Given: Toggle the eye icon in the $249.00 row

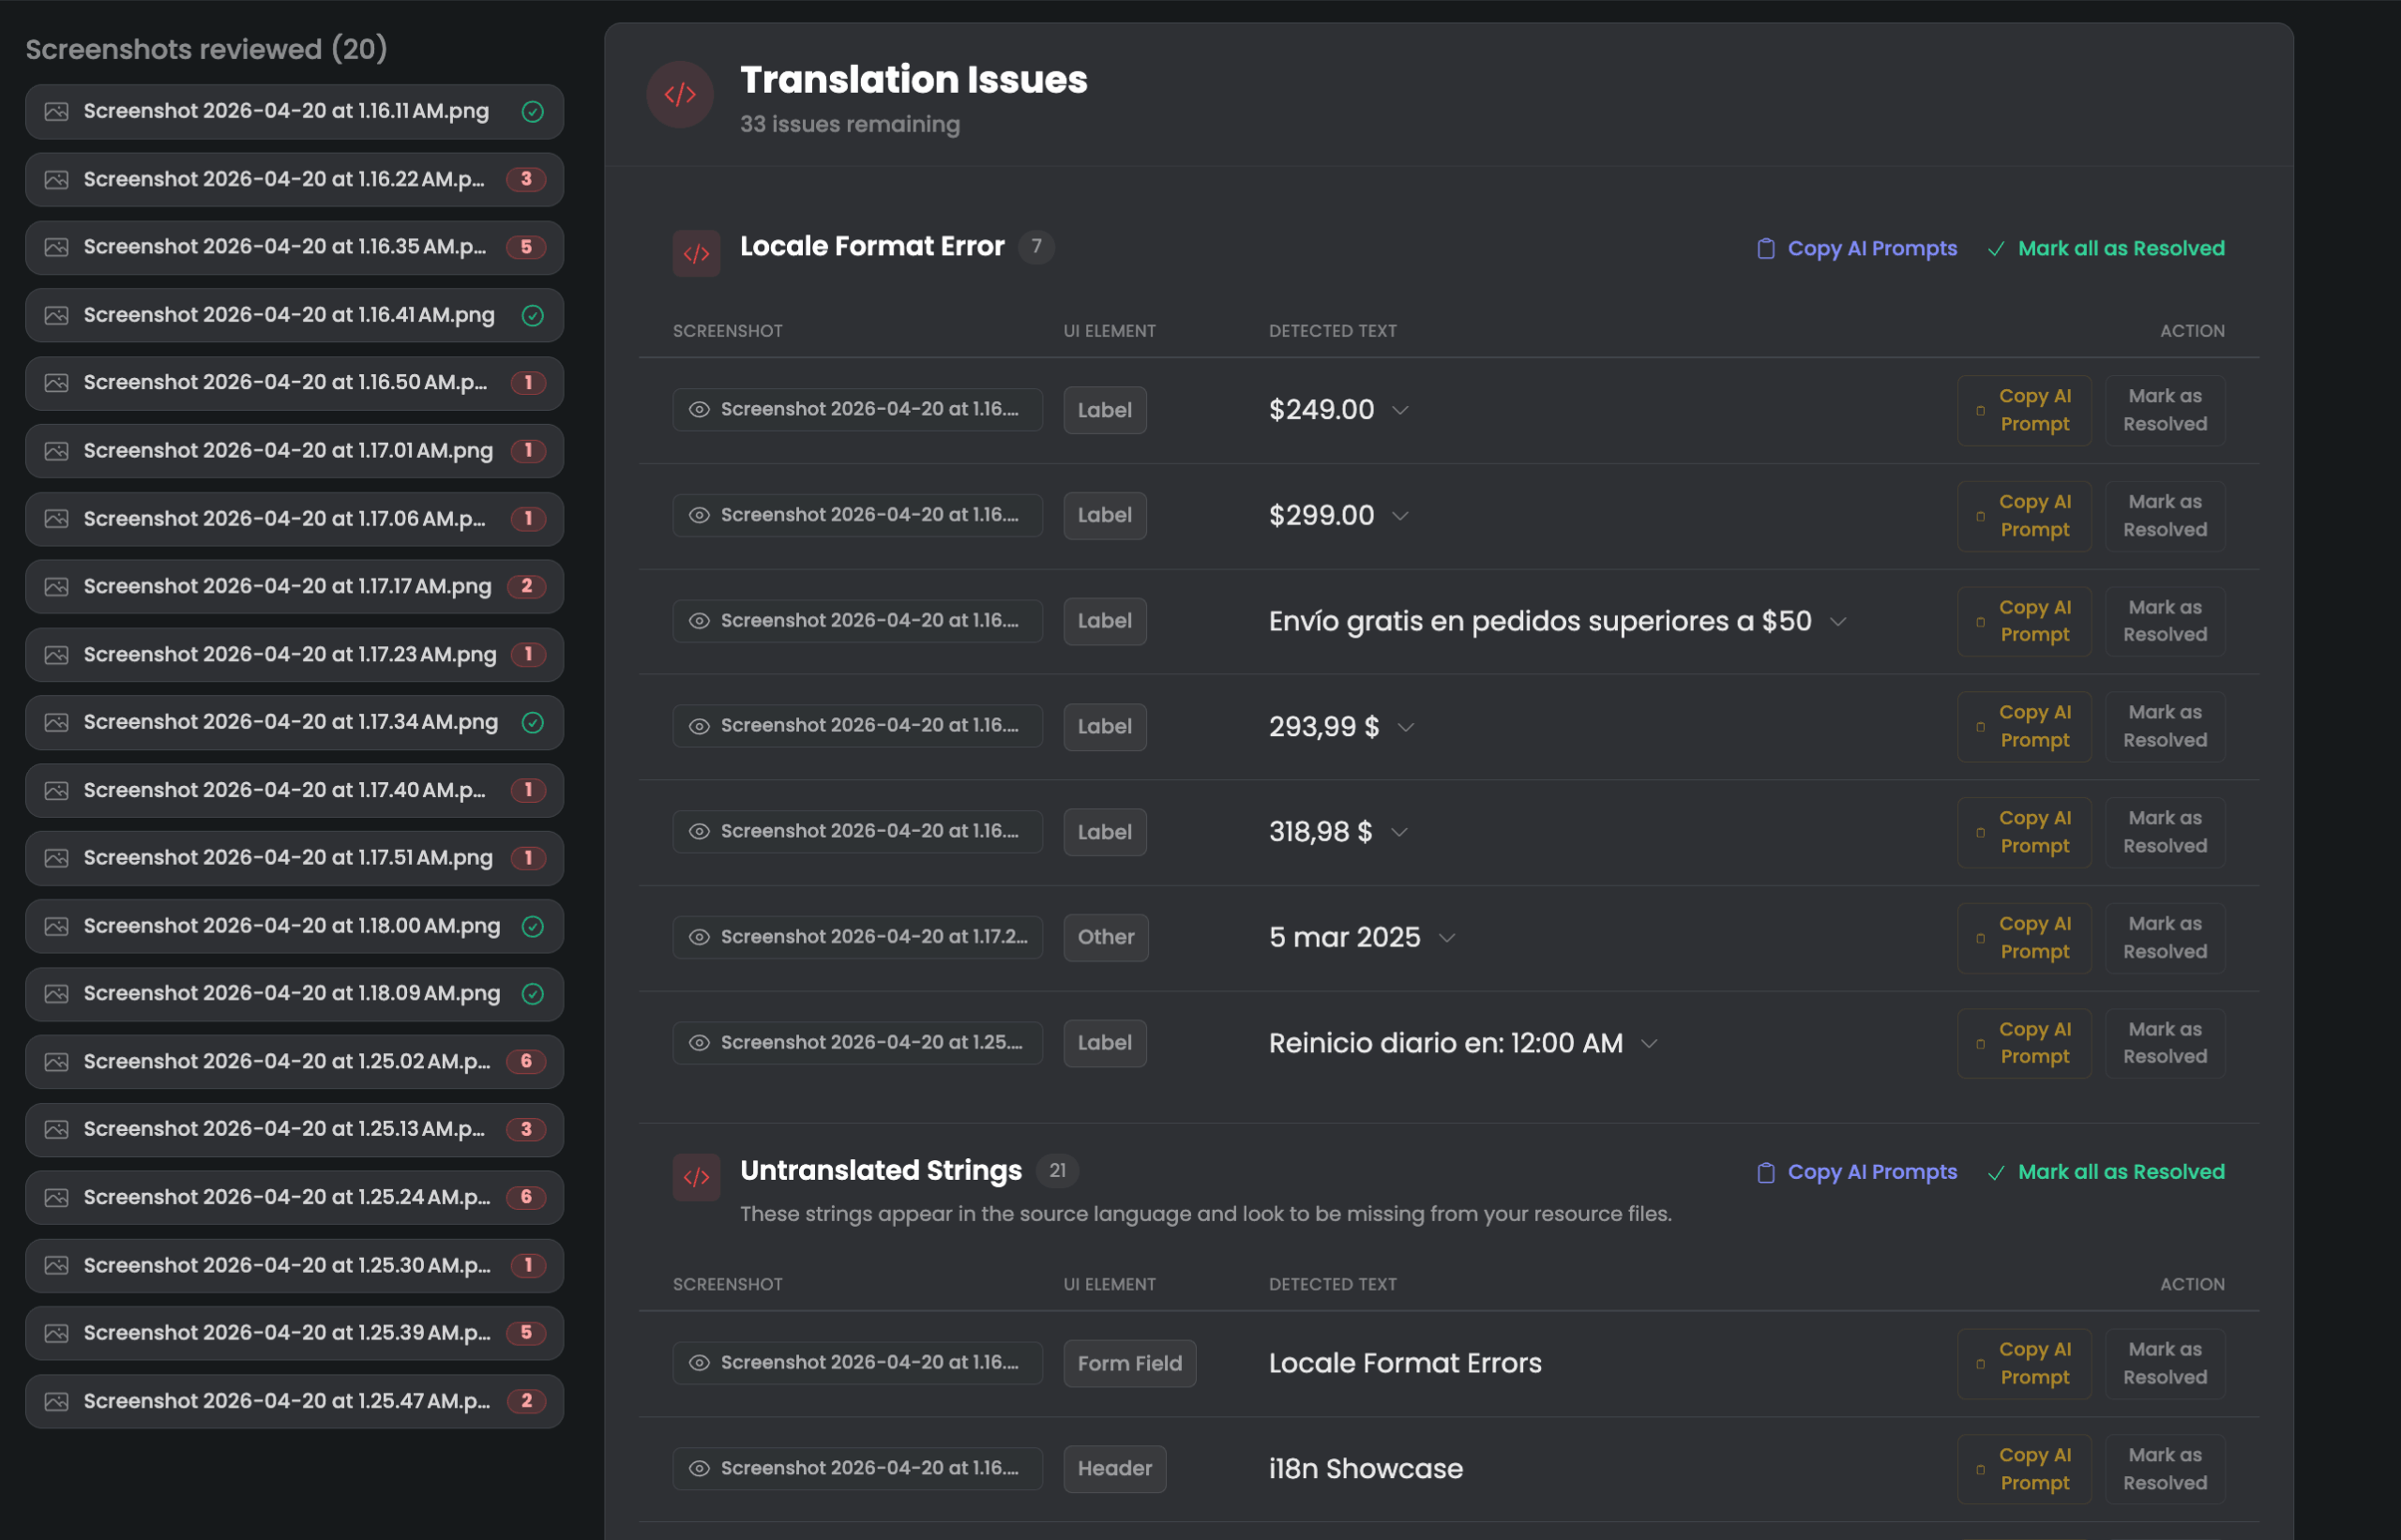Looking at the screenshot, I should tap(699, 410).
